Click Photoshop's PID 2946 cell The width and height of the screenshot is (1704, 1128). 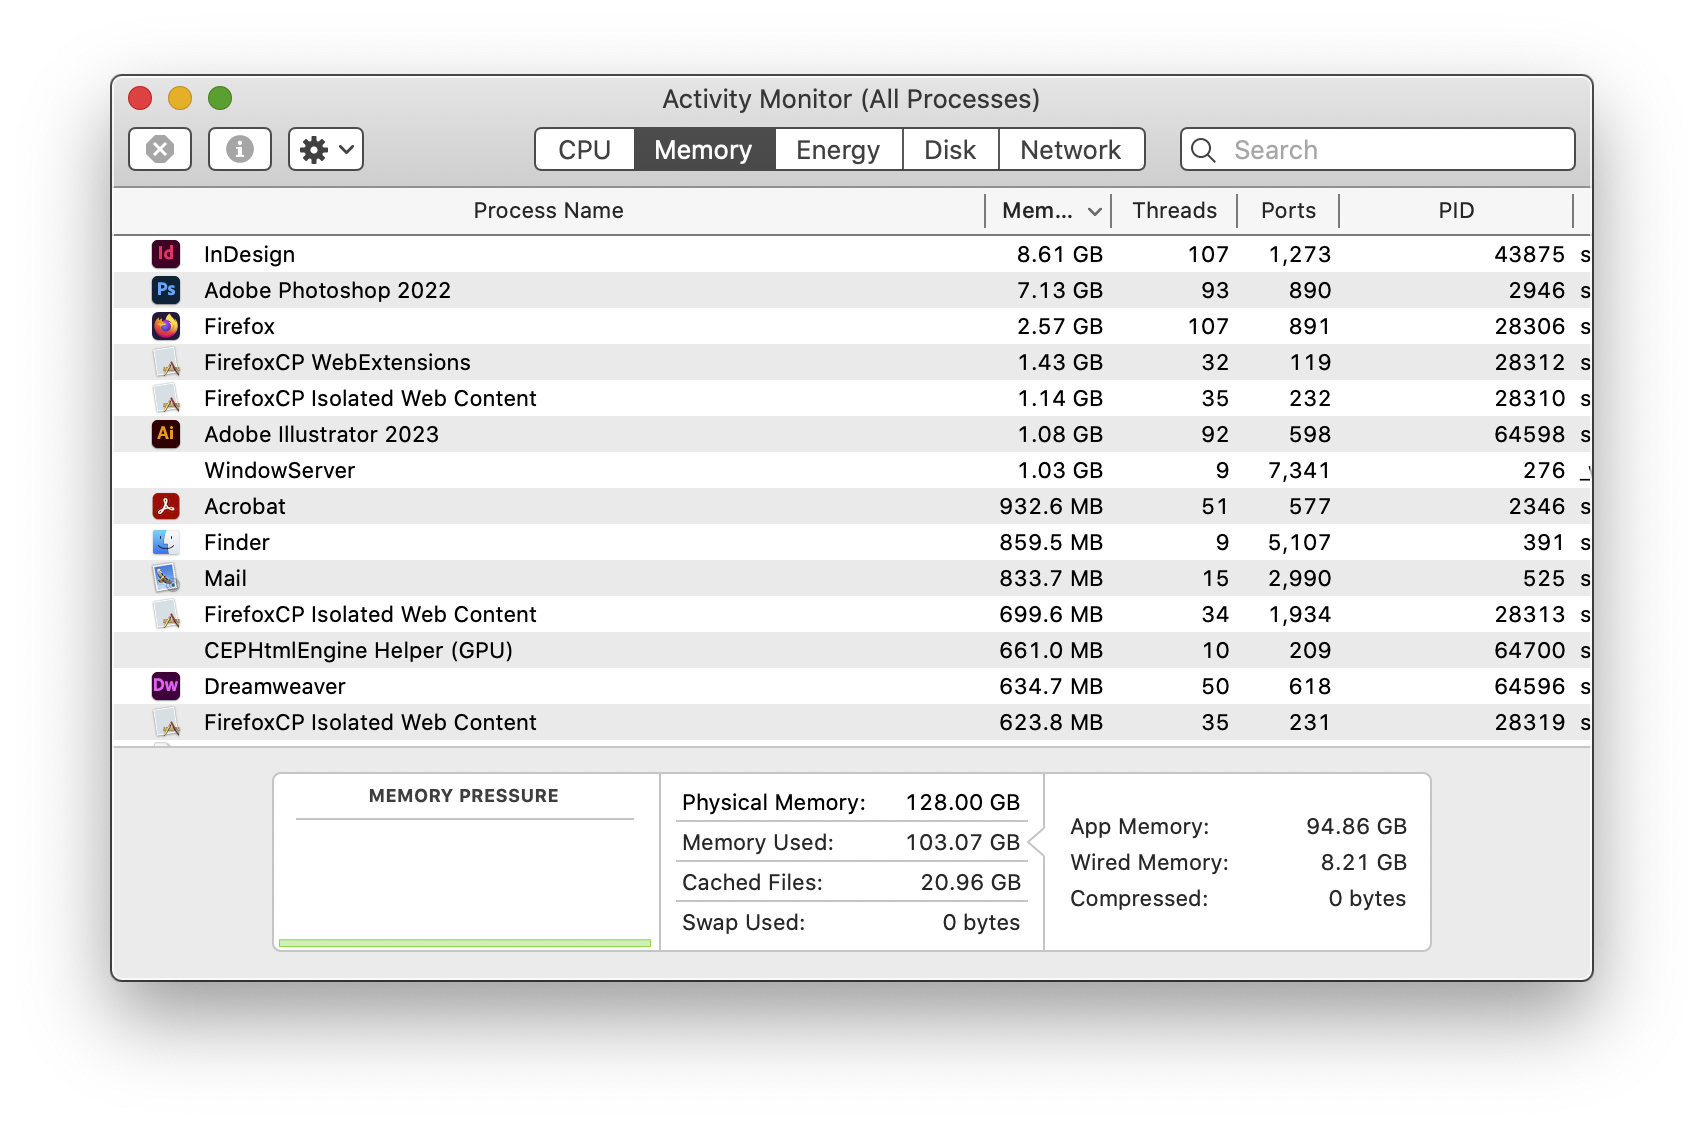pos(1537,290)
